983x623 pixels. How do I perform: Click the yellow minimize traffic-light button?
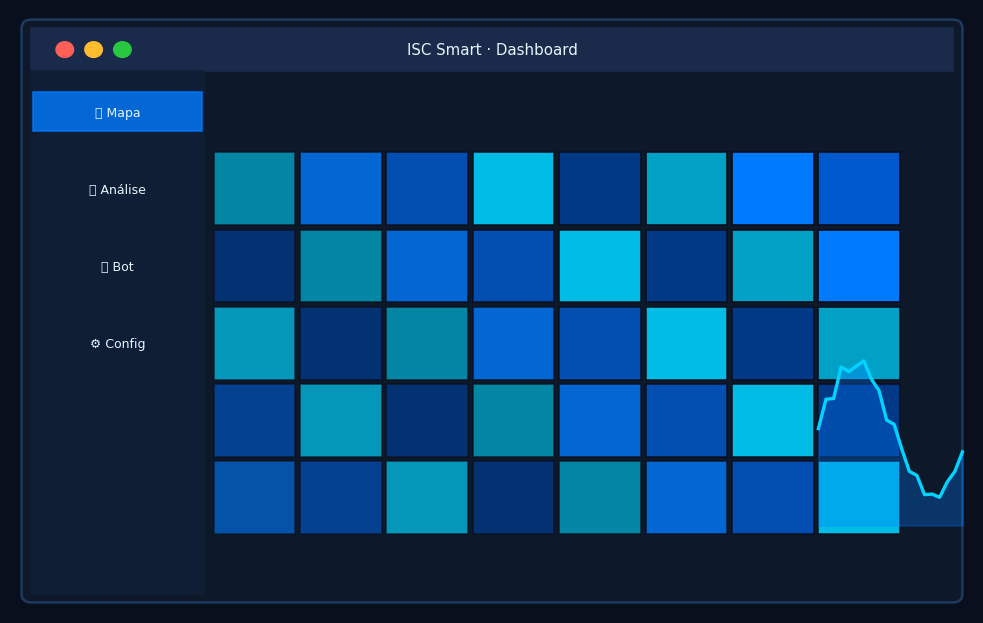[93, 48]
